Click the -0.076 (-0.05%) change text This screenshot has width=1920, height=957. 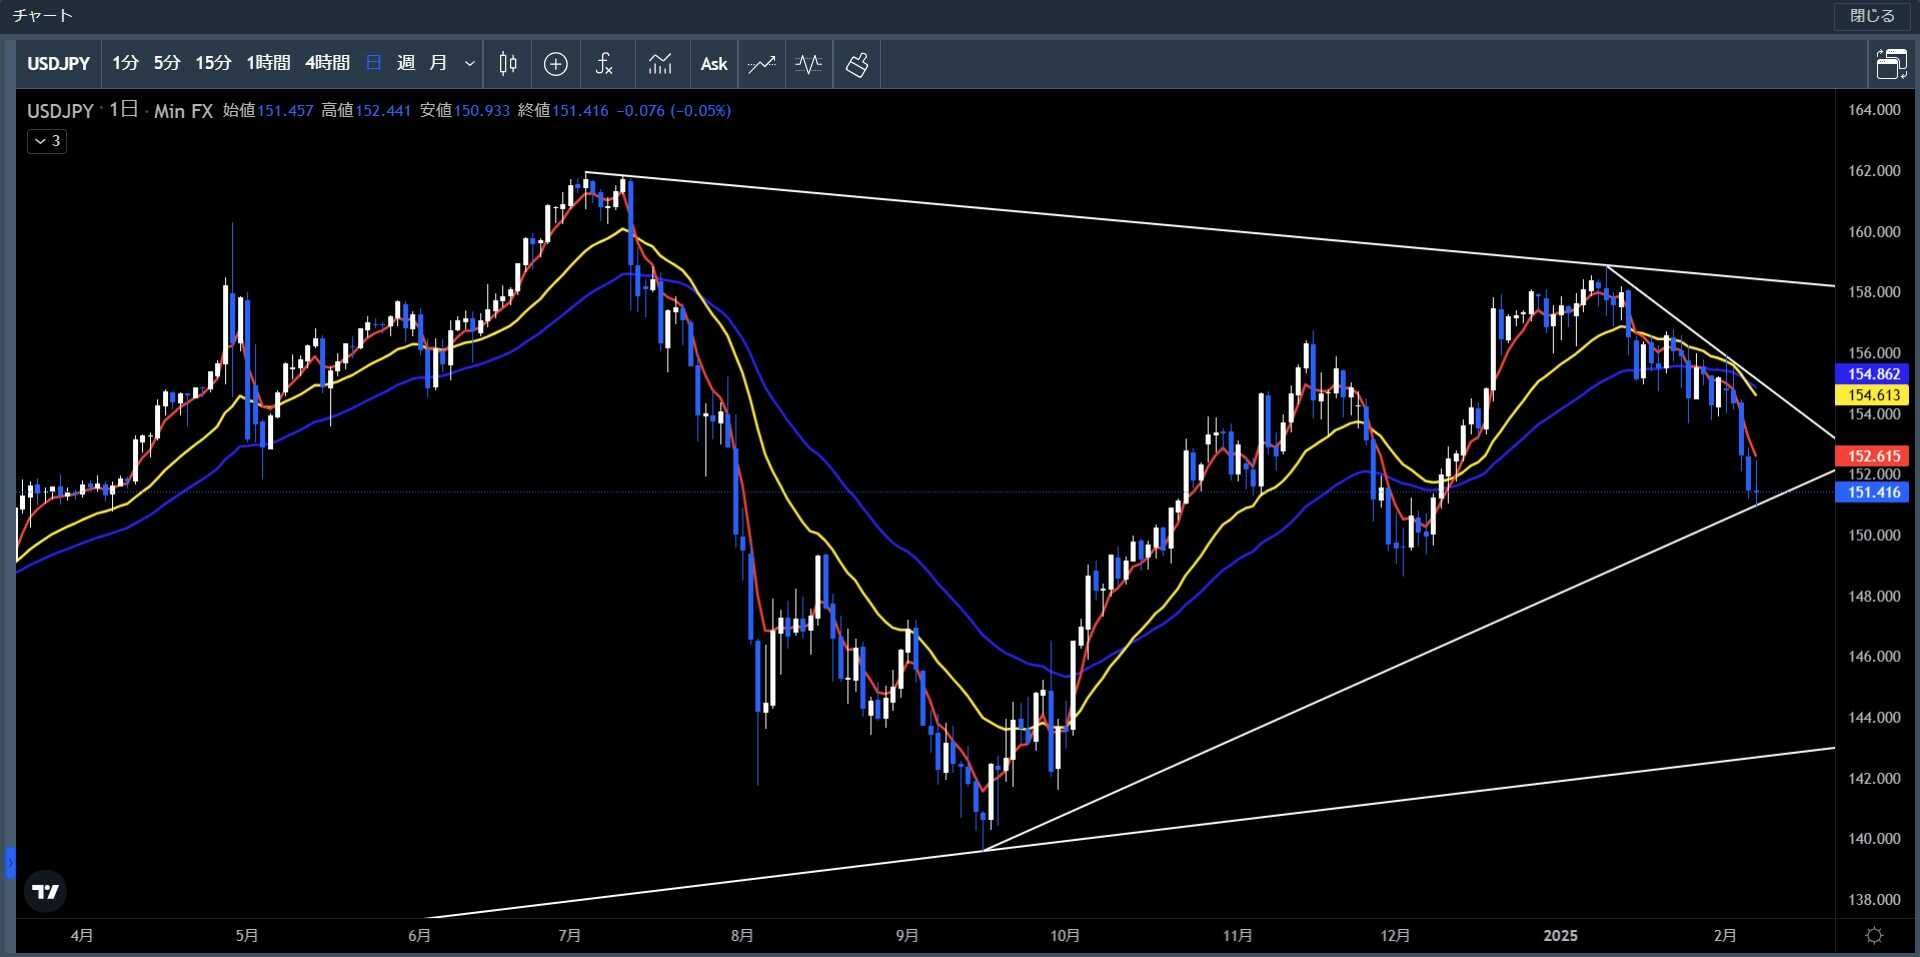[x=674, y=111]
